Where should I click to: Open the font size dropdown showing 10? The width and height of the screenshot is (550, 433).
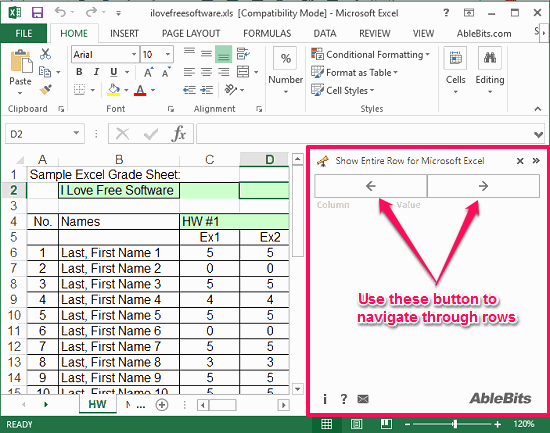(x=168, y=54)
